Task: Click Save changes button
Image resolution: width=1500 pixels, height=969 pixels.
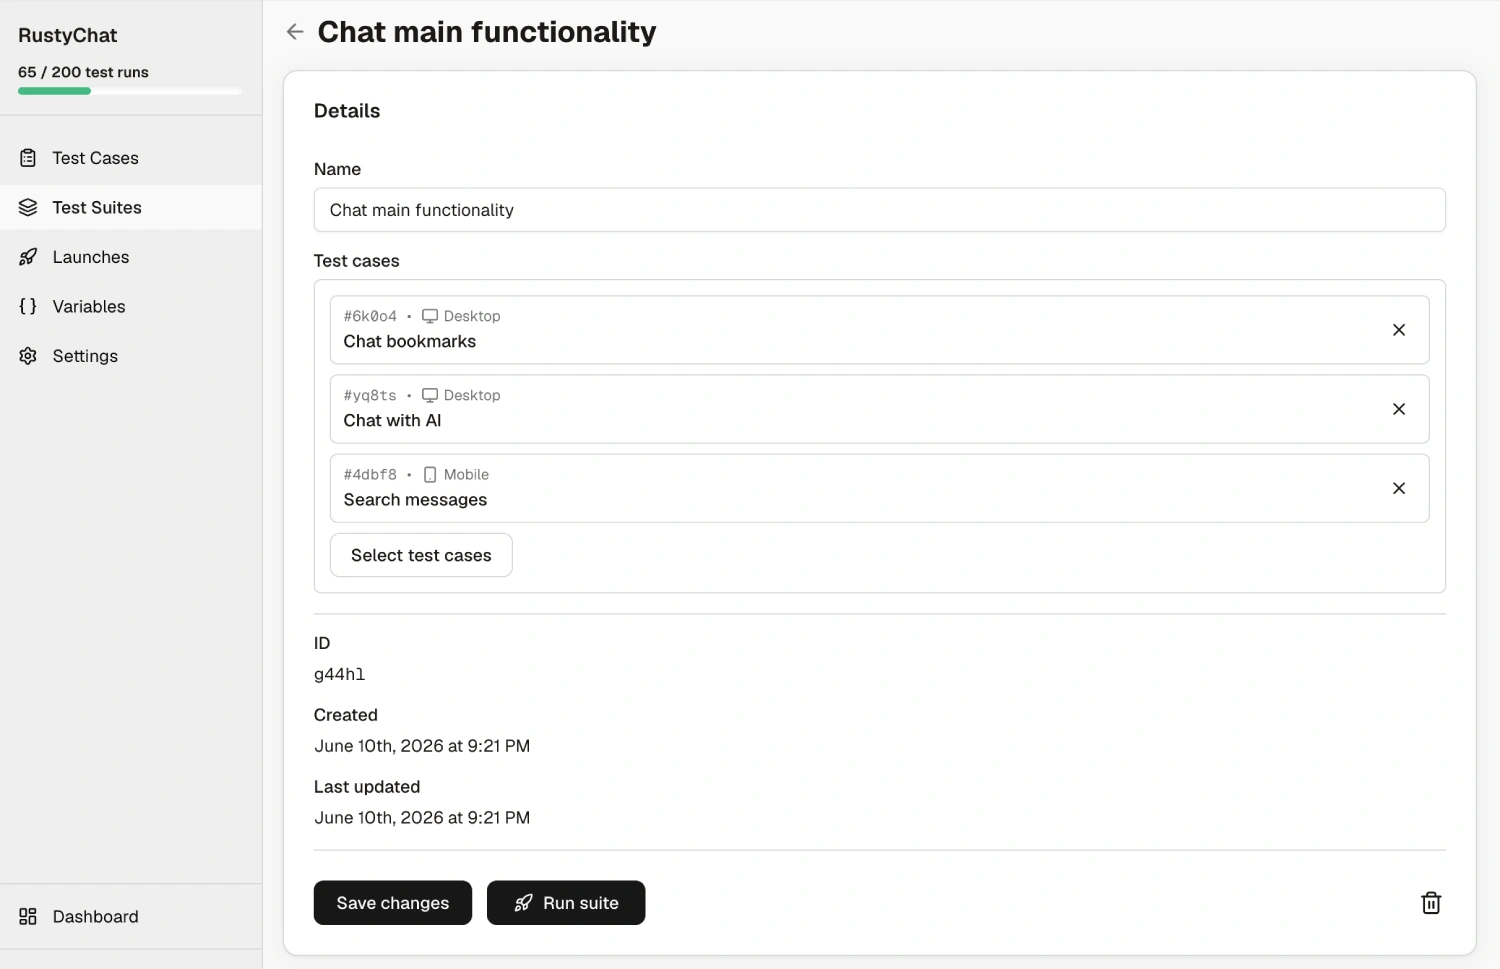Action: [393, 903]
